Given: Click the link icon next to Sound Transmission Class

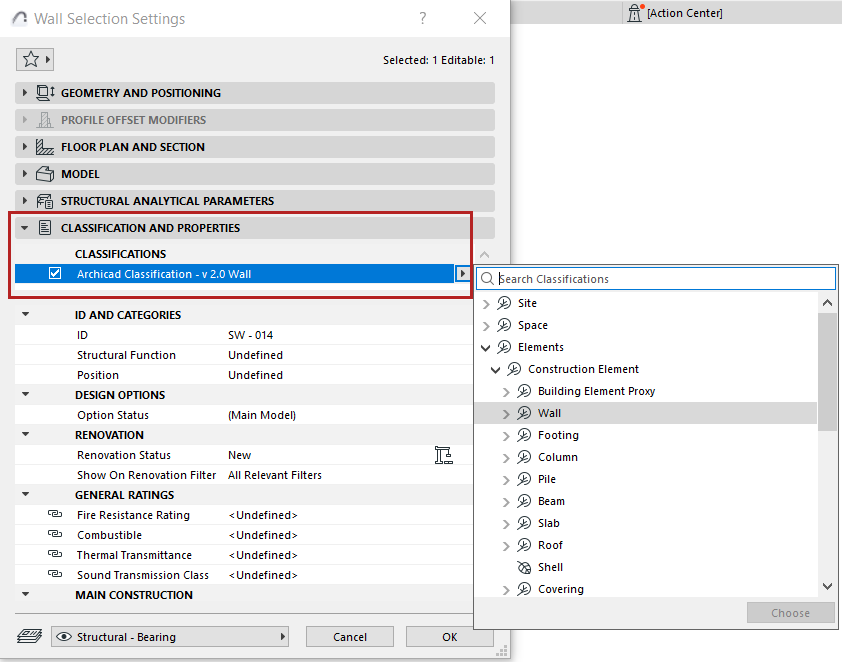Looking at the screenshot, I should point(55,573).
